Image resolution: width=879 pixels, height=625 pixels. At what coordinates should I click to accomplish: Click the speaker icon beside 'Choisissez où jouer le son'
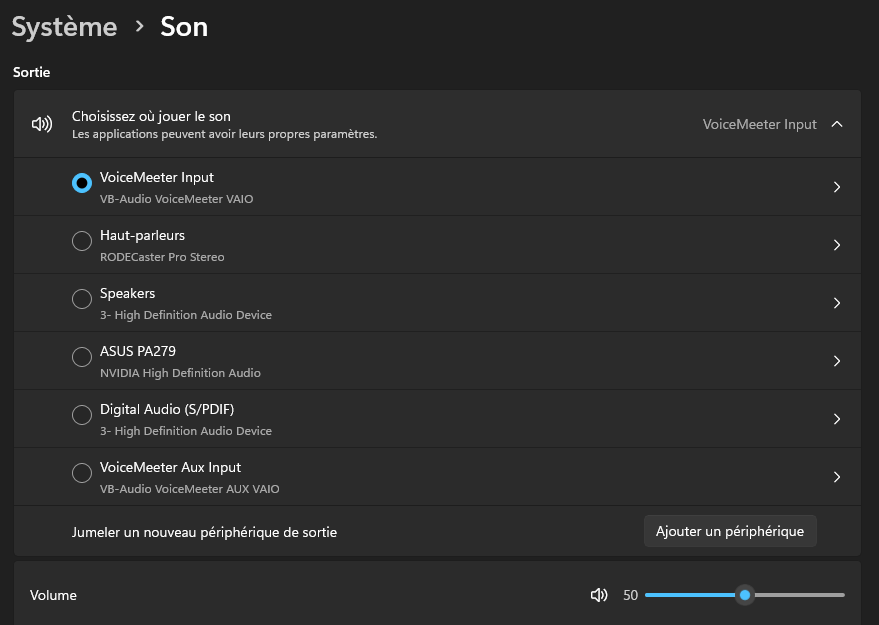[42, 124]
